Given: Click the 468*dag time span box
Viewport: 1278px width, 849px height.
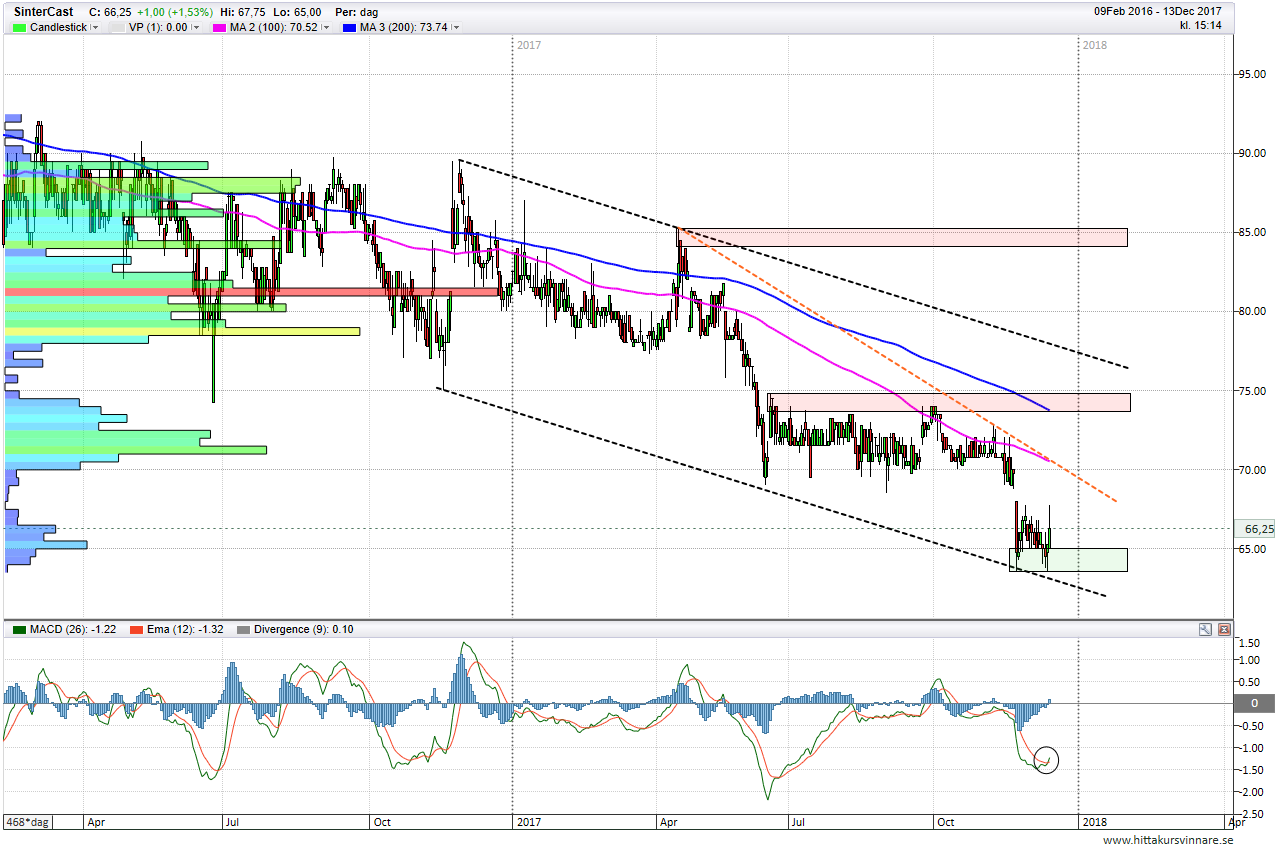Looking at the screenshot, I should [29, 822].
